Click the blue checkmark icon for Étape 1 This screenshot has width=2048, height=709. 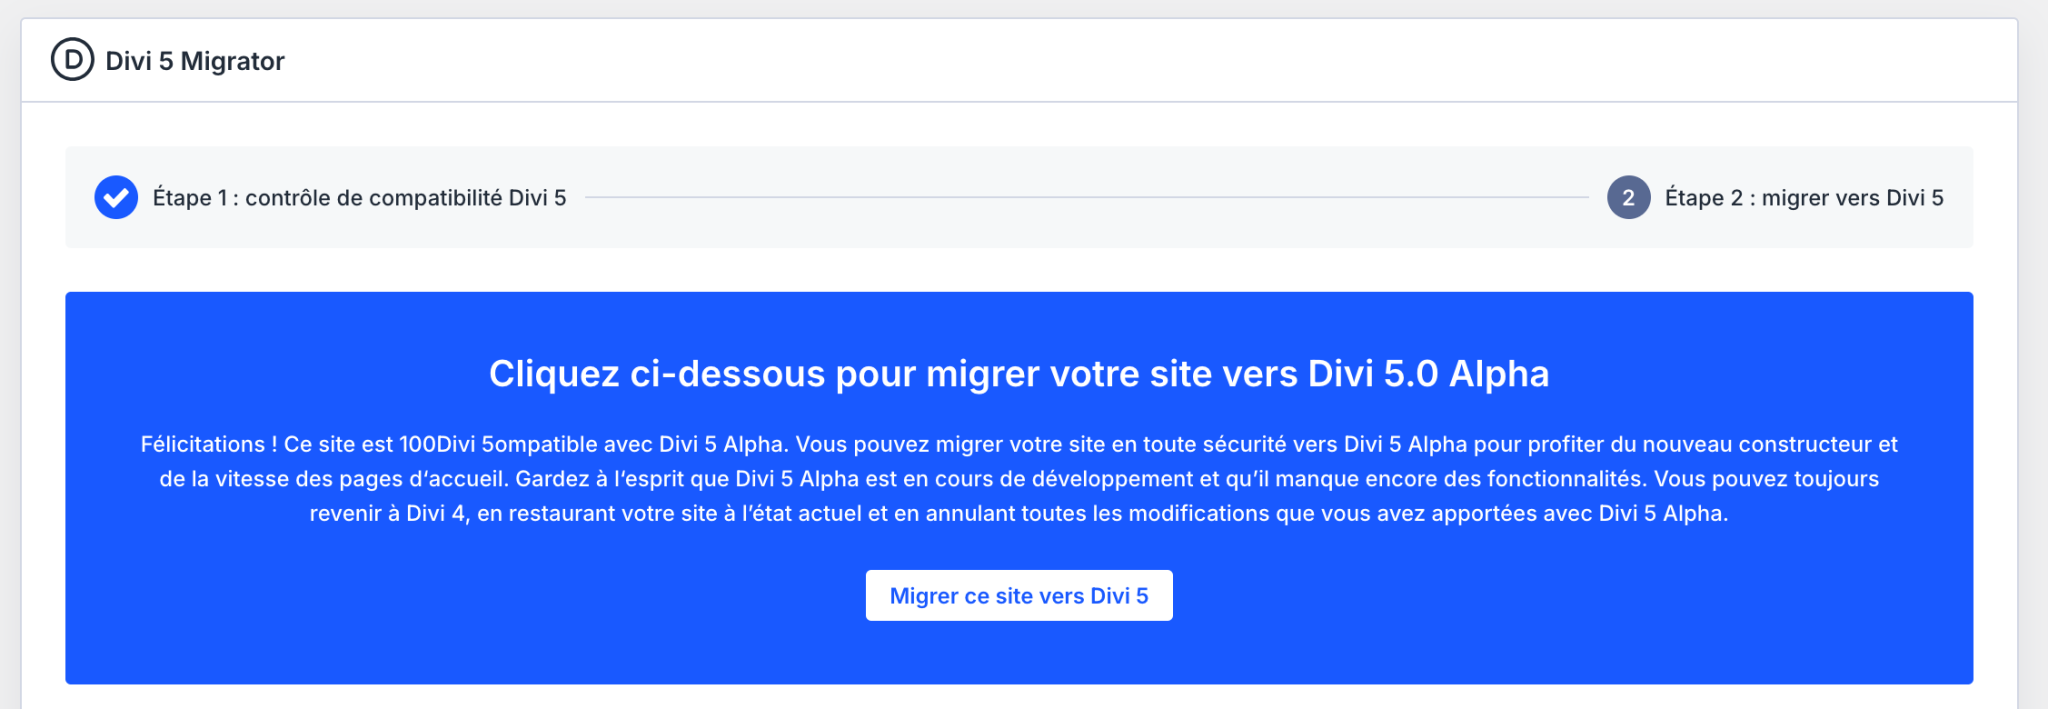coord(116,197)
